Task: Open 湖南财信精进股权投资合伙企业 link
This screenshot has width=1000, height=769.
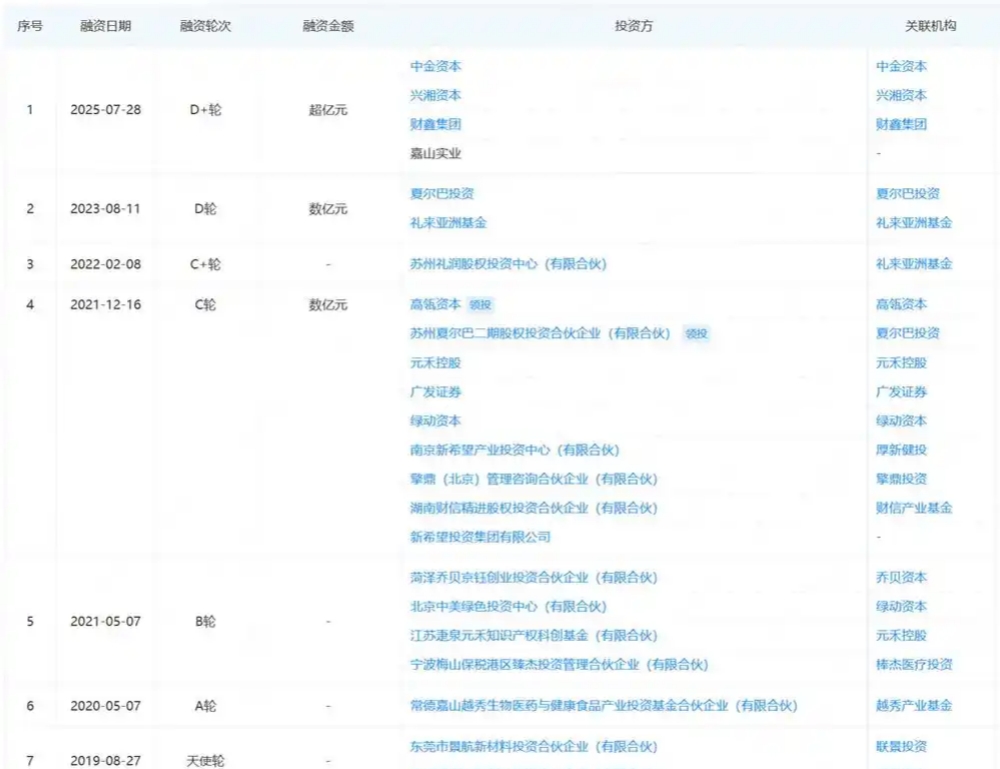Action: tap(534, 508)
